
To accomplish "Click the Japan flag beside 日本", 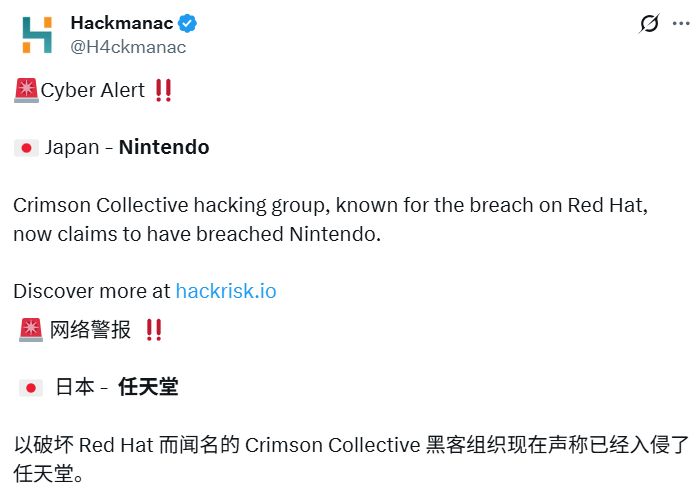I will point(30,387).
